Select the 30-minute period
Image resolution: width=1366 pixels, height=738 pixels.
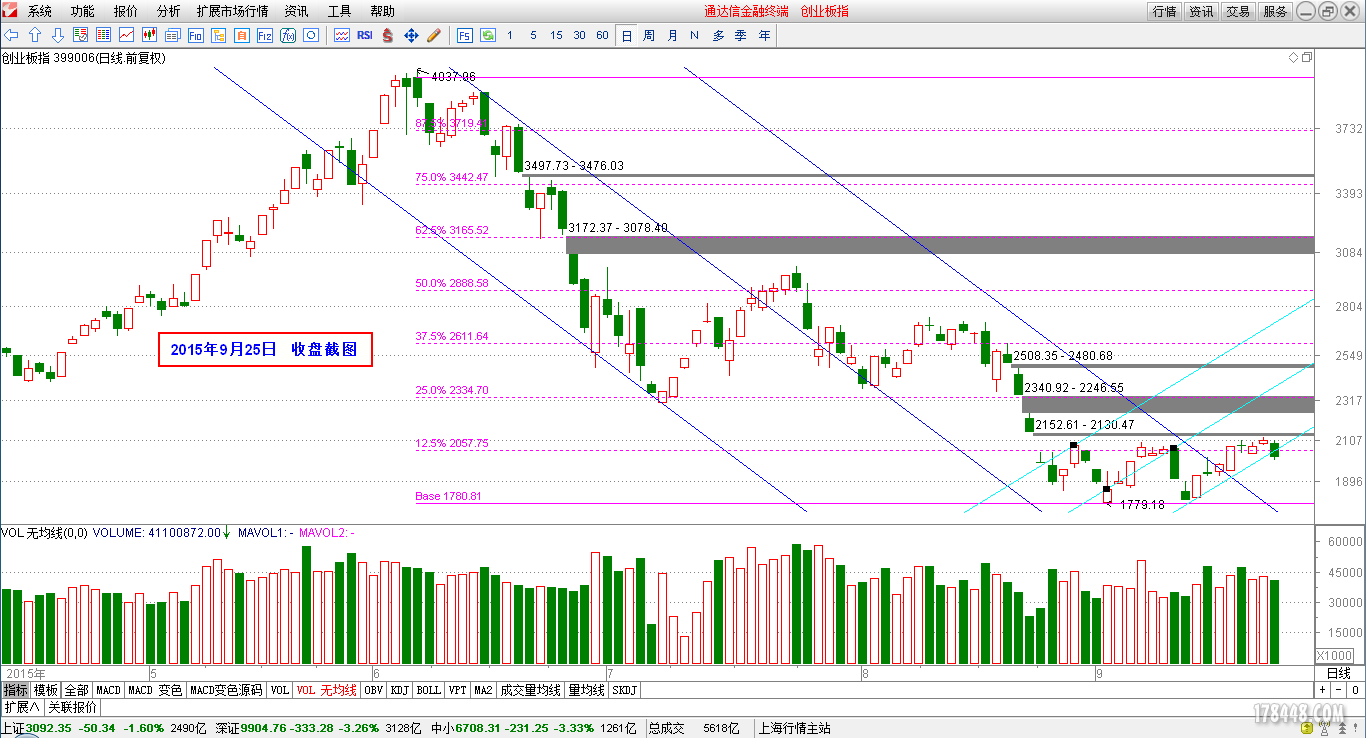[x=579, y=35]
